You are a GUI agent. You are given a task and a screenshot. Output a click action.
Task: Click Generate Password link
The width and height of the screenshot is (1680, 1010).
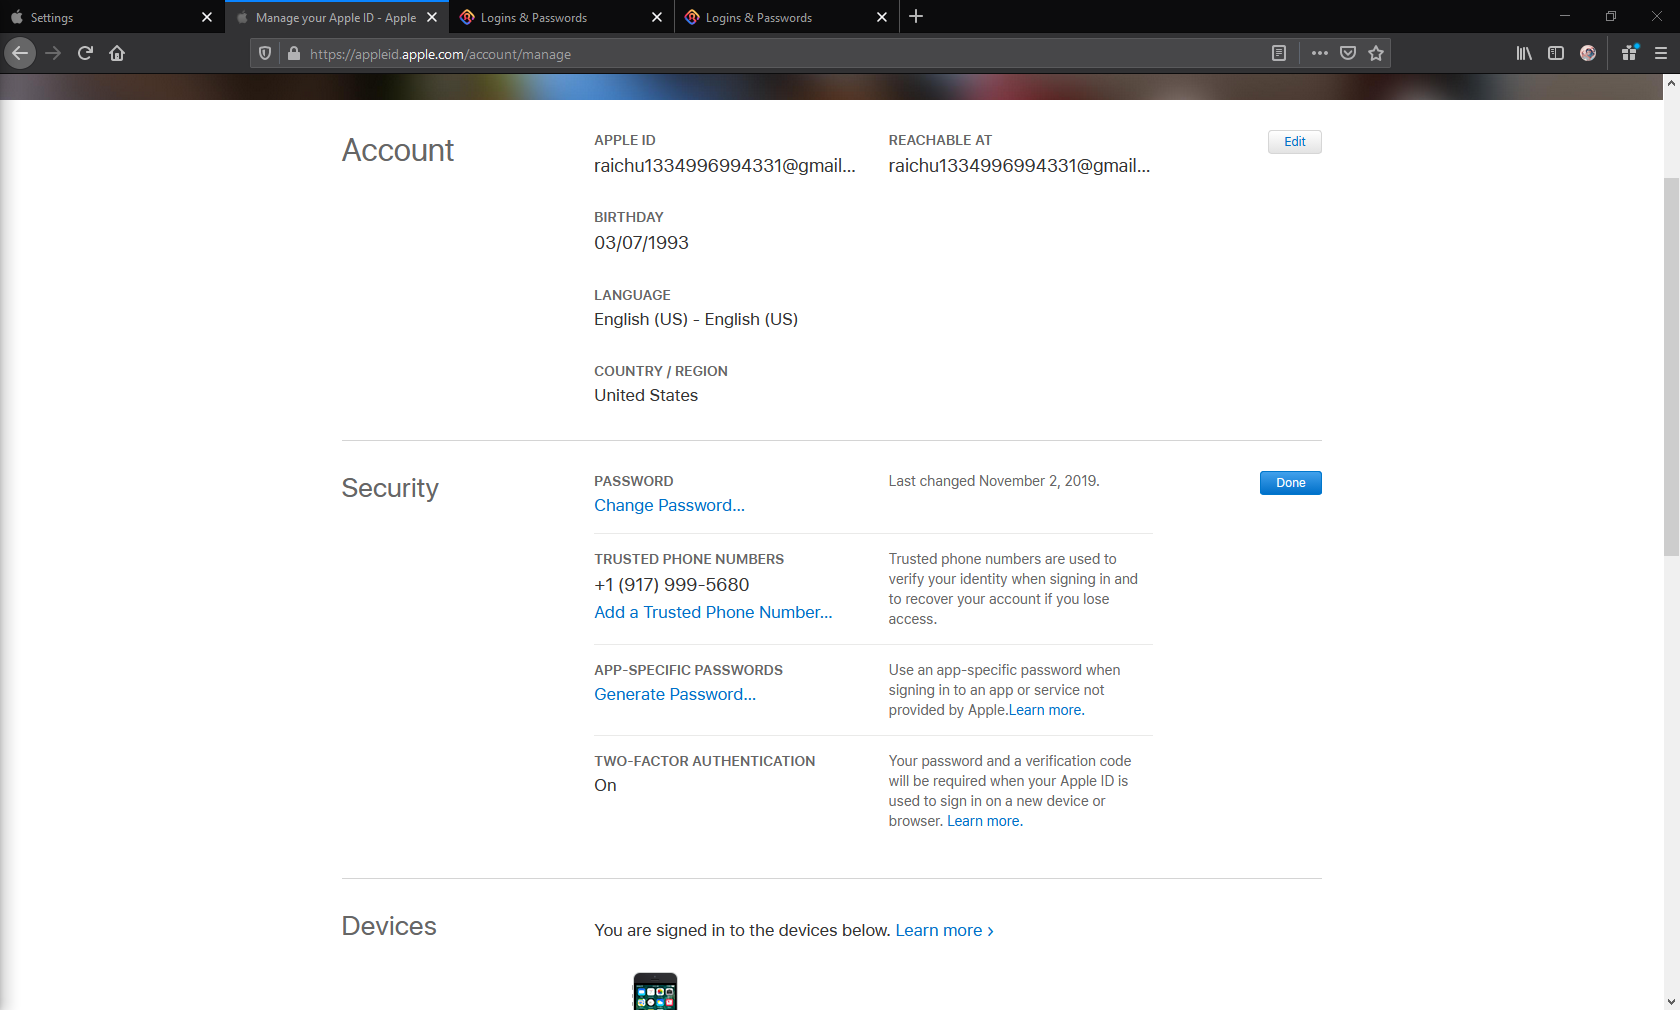point(675,694)
